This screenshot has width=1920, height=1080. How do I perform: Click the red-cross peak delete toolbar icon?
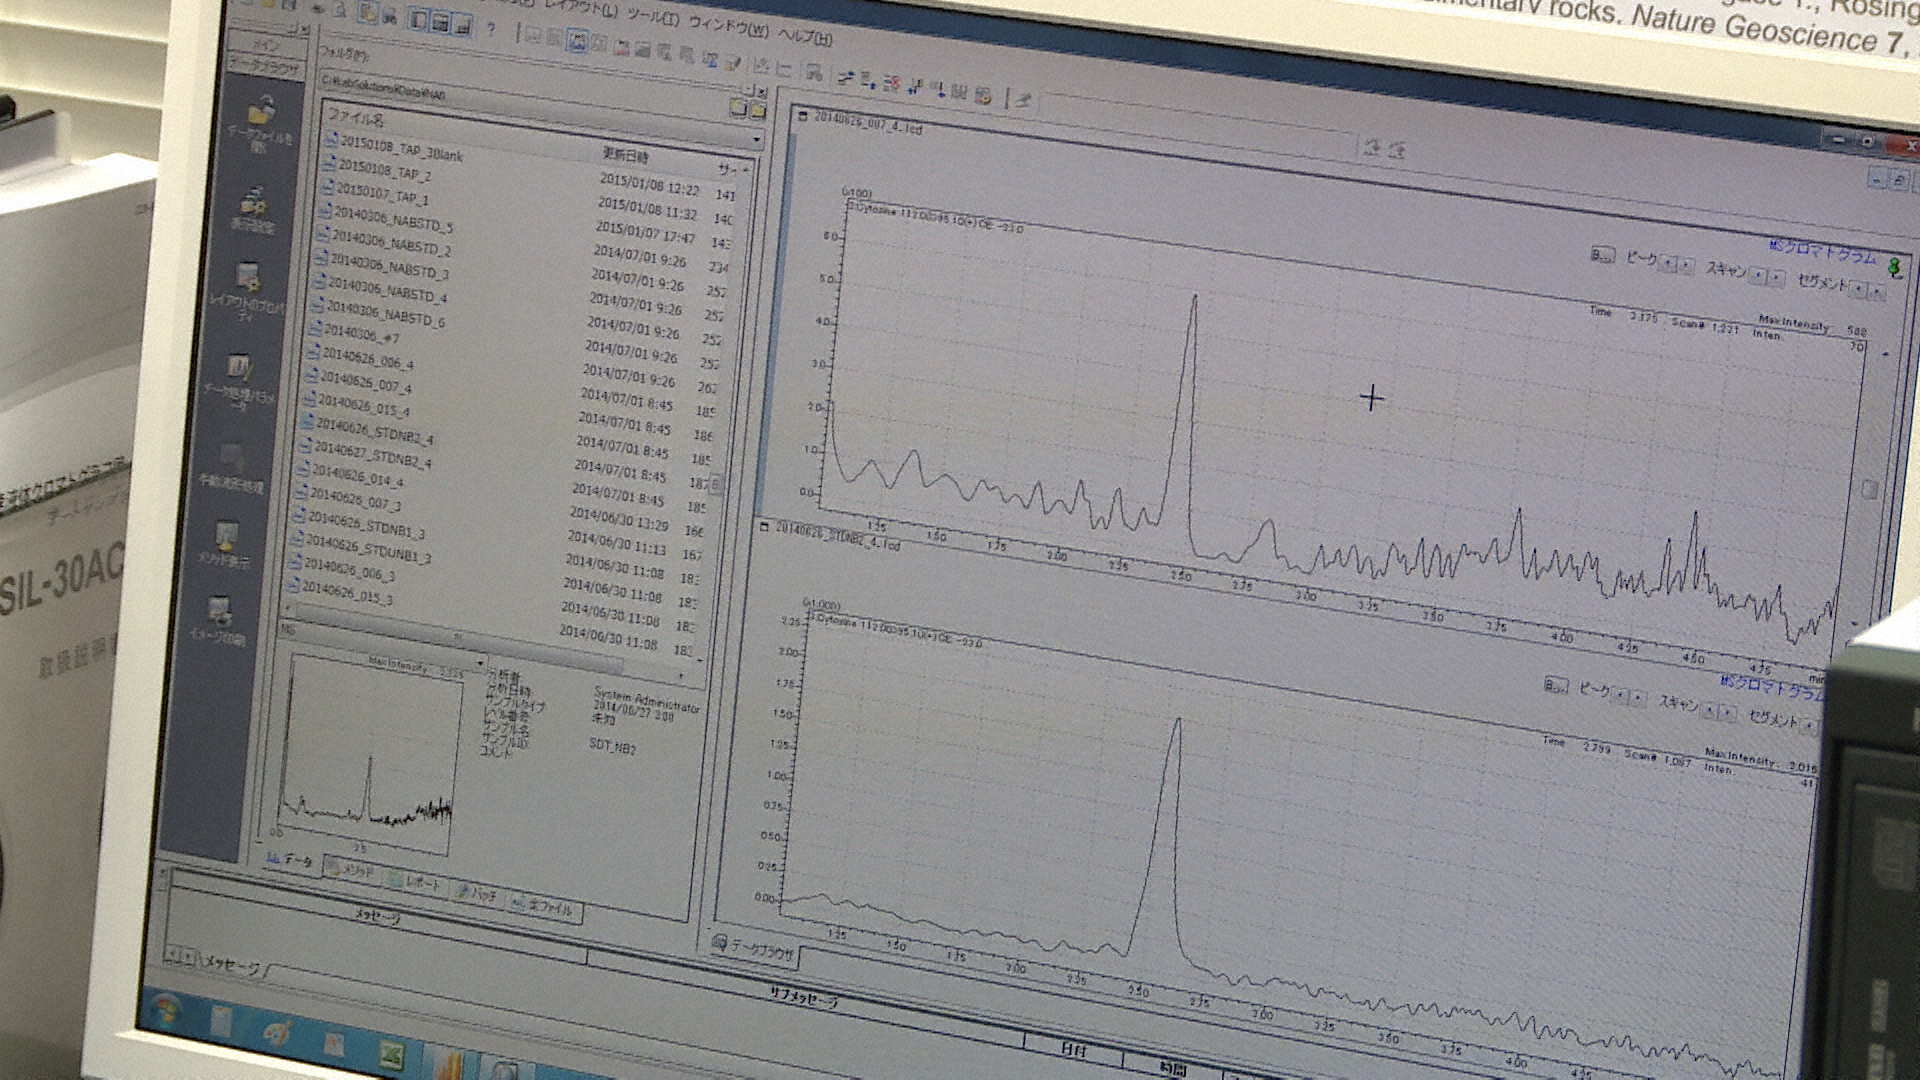(x=891, y=83)
